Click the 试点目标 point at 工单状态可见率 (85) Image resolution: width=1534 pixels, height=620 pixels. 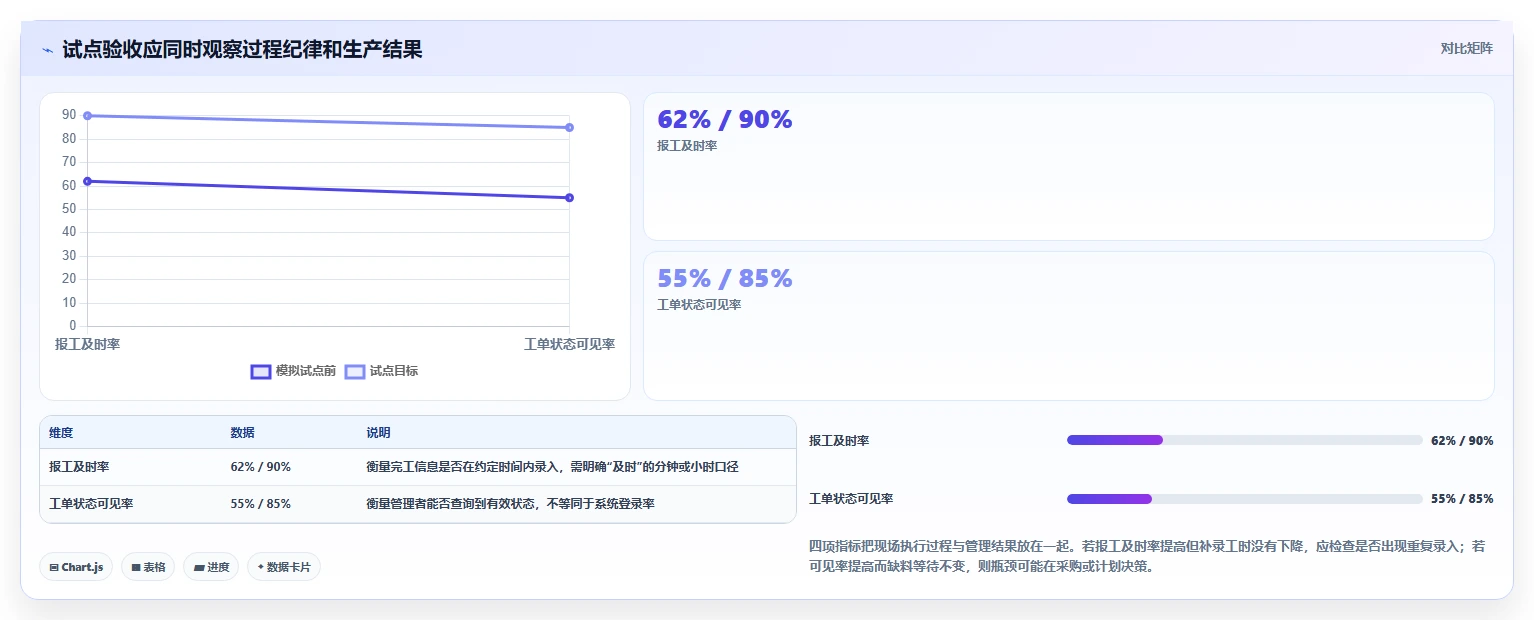[569, 127]
